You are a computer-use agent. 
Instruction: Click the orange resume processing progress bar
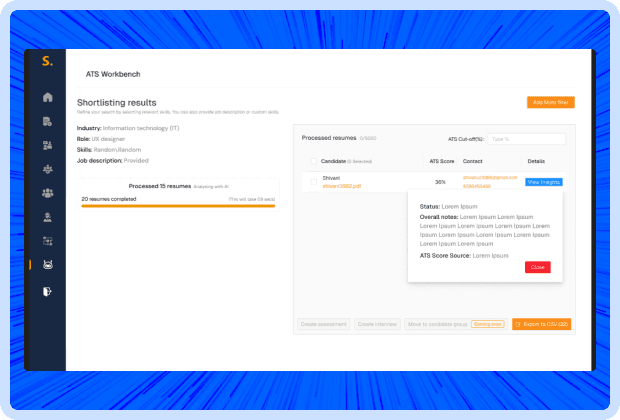[x=178, y=206]
